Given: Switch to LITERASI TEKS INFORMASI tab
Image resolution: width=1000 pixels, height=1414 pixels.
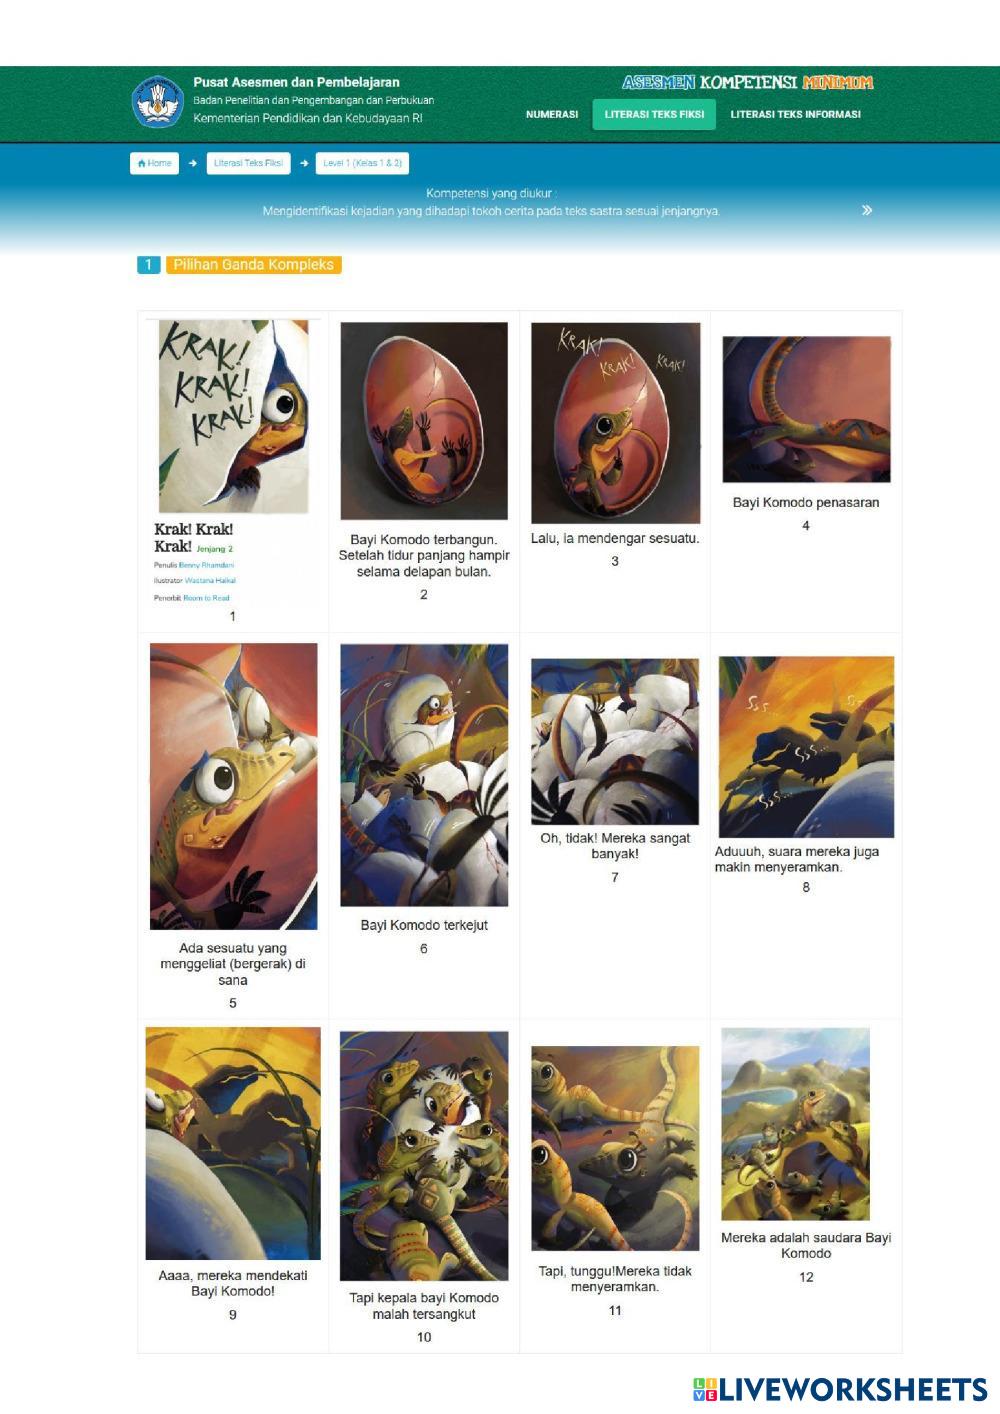Looking at the screenshot, I should tap(795, 114).
